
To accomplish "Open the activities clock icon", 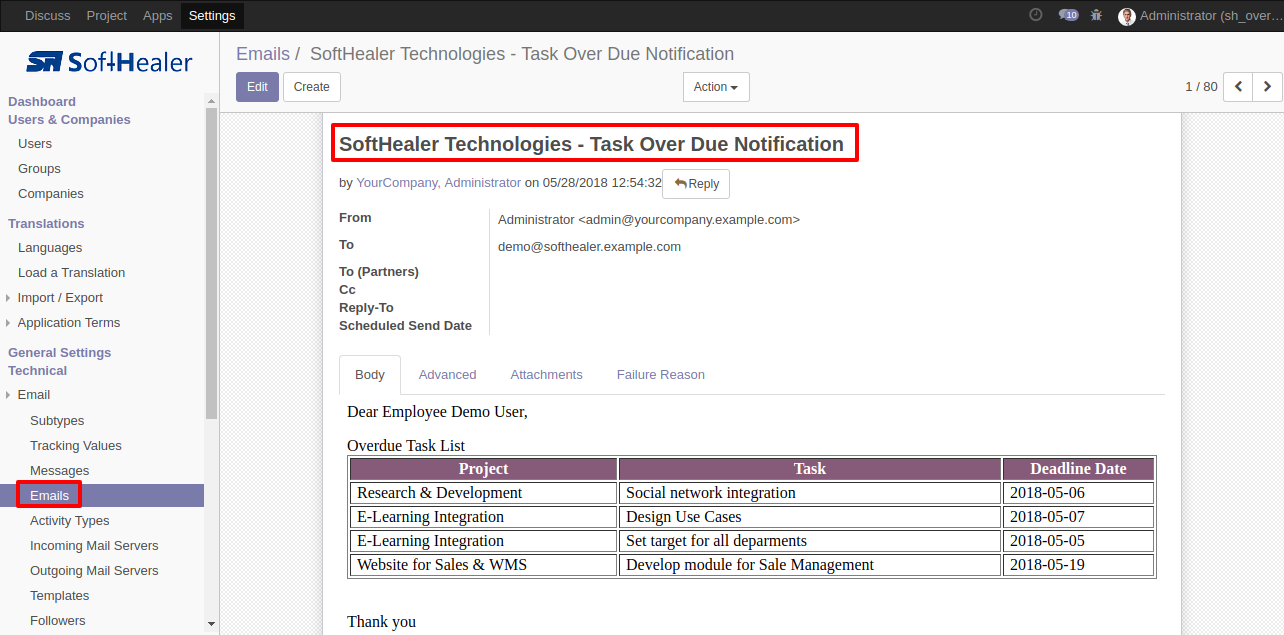I will click(x=1035, y=15).
